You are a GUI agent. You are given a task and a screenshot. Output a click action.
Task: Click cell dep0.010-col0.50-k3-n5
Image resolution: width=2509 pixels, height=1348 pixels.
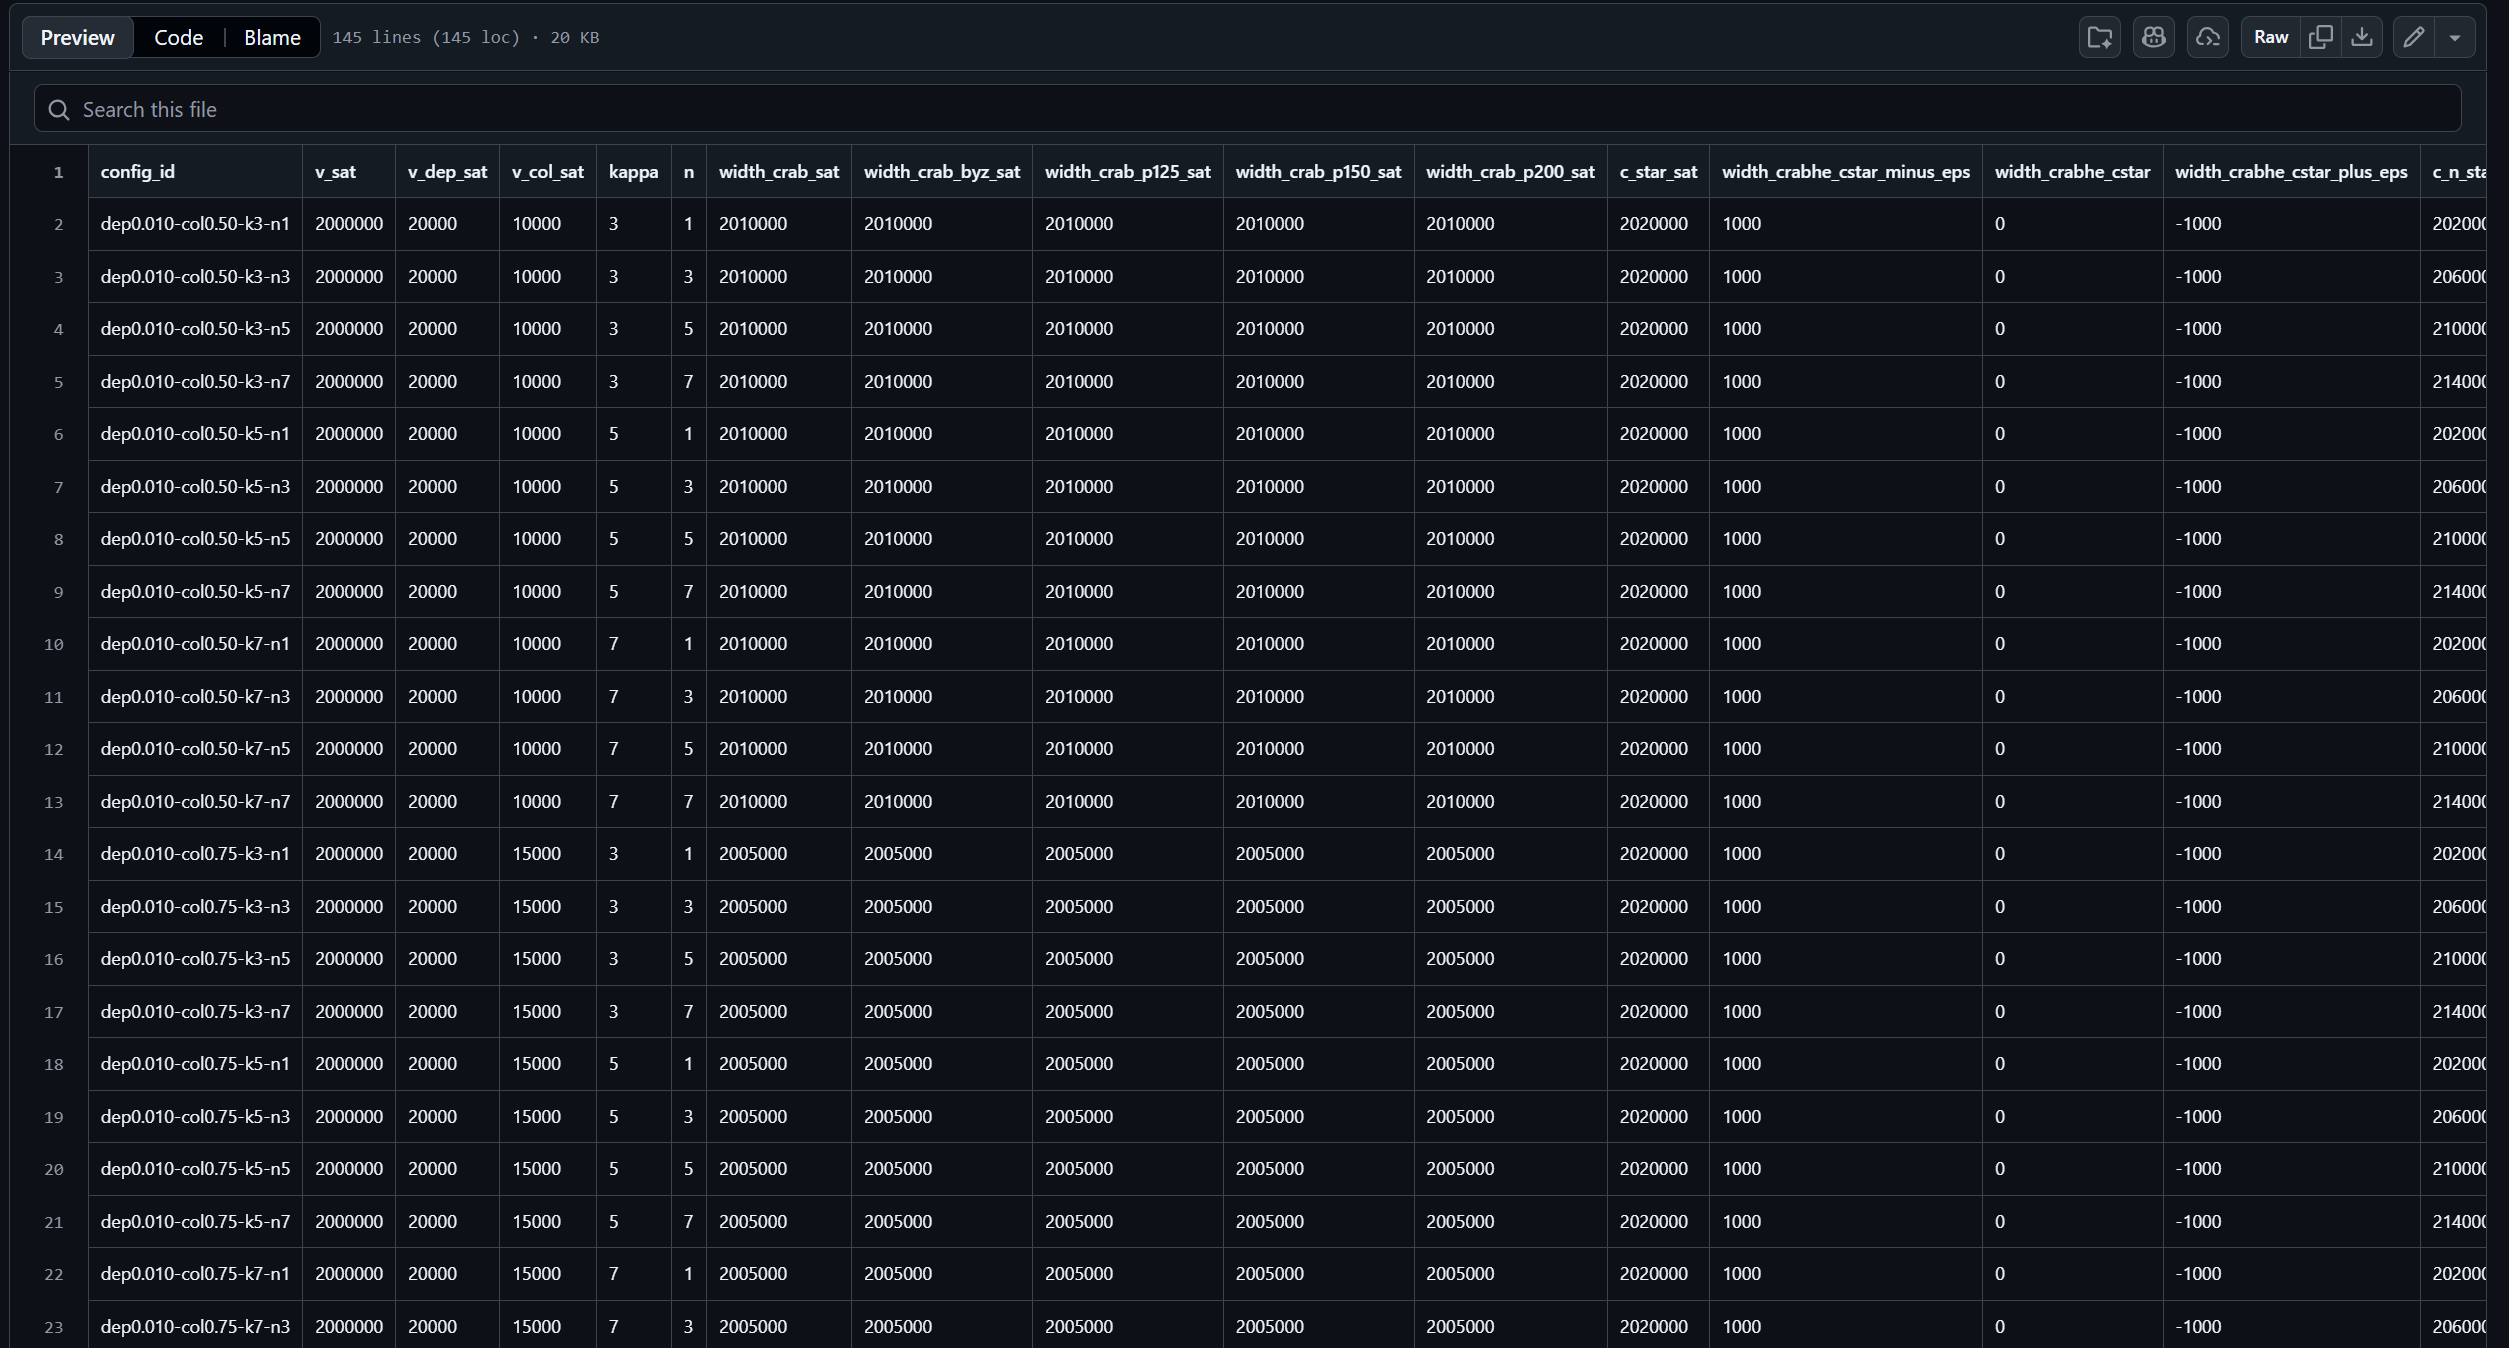click(x=195, y=329)
